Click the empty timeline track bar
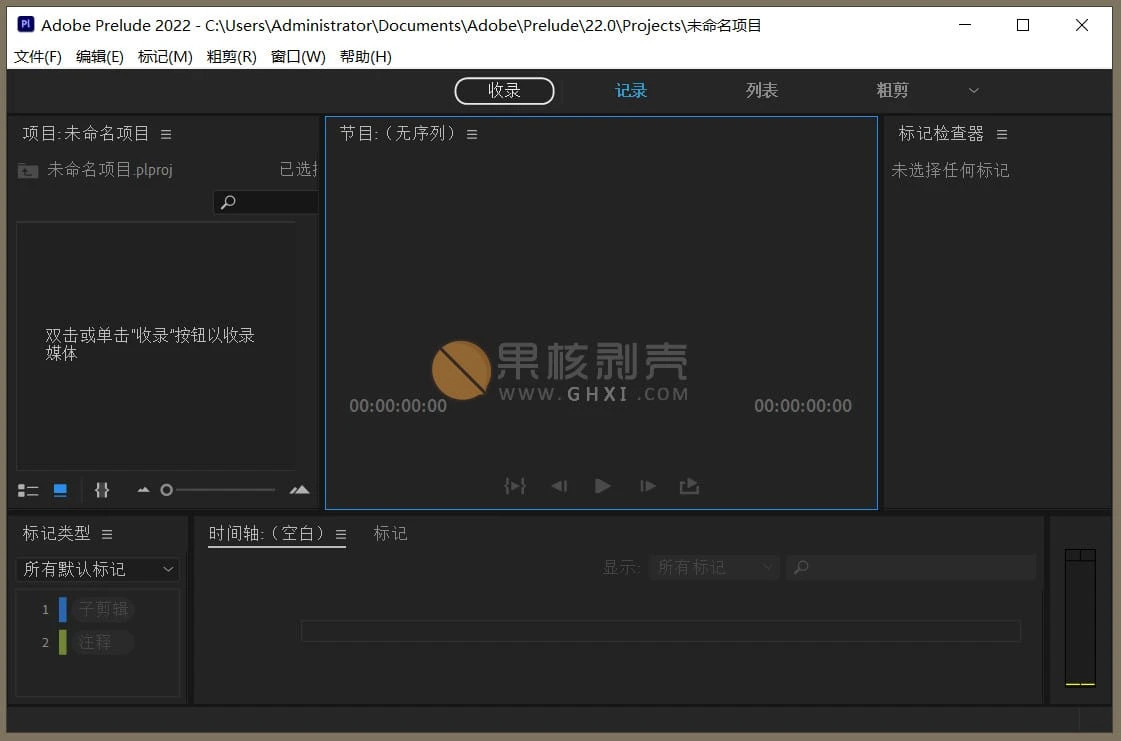Viewport: 1121px width, 741px height. tap(661, 631)
